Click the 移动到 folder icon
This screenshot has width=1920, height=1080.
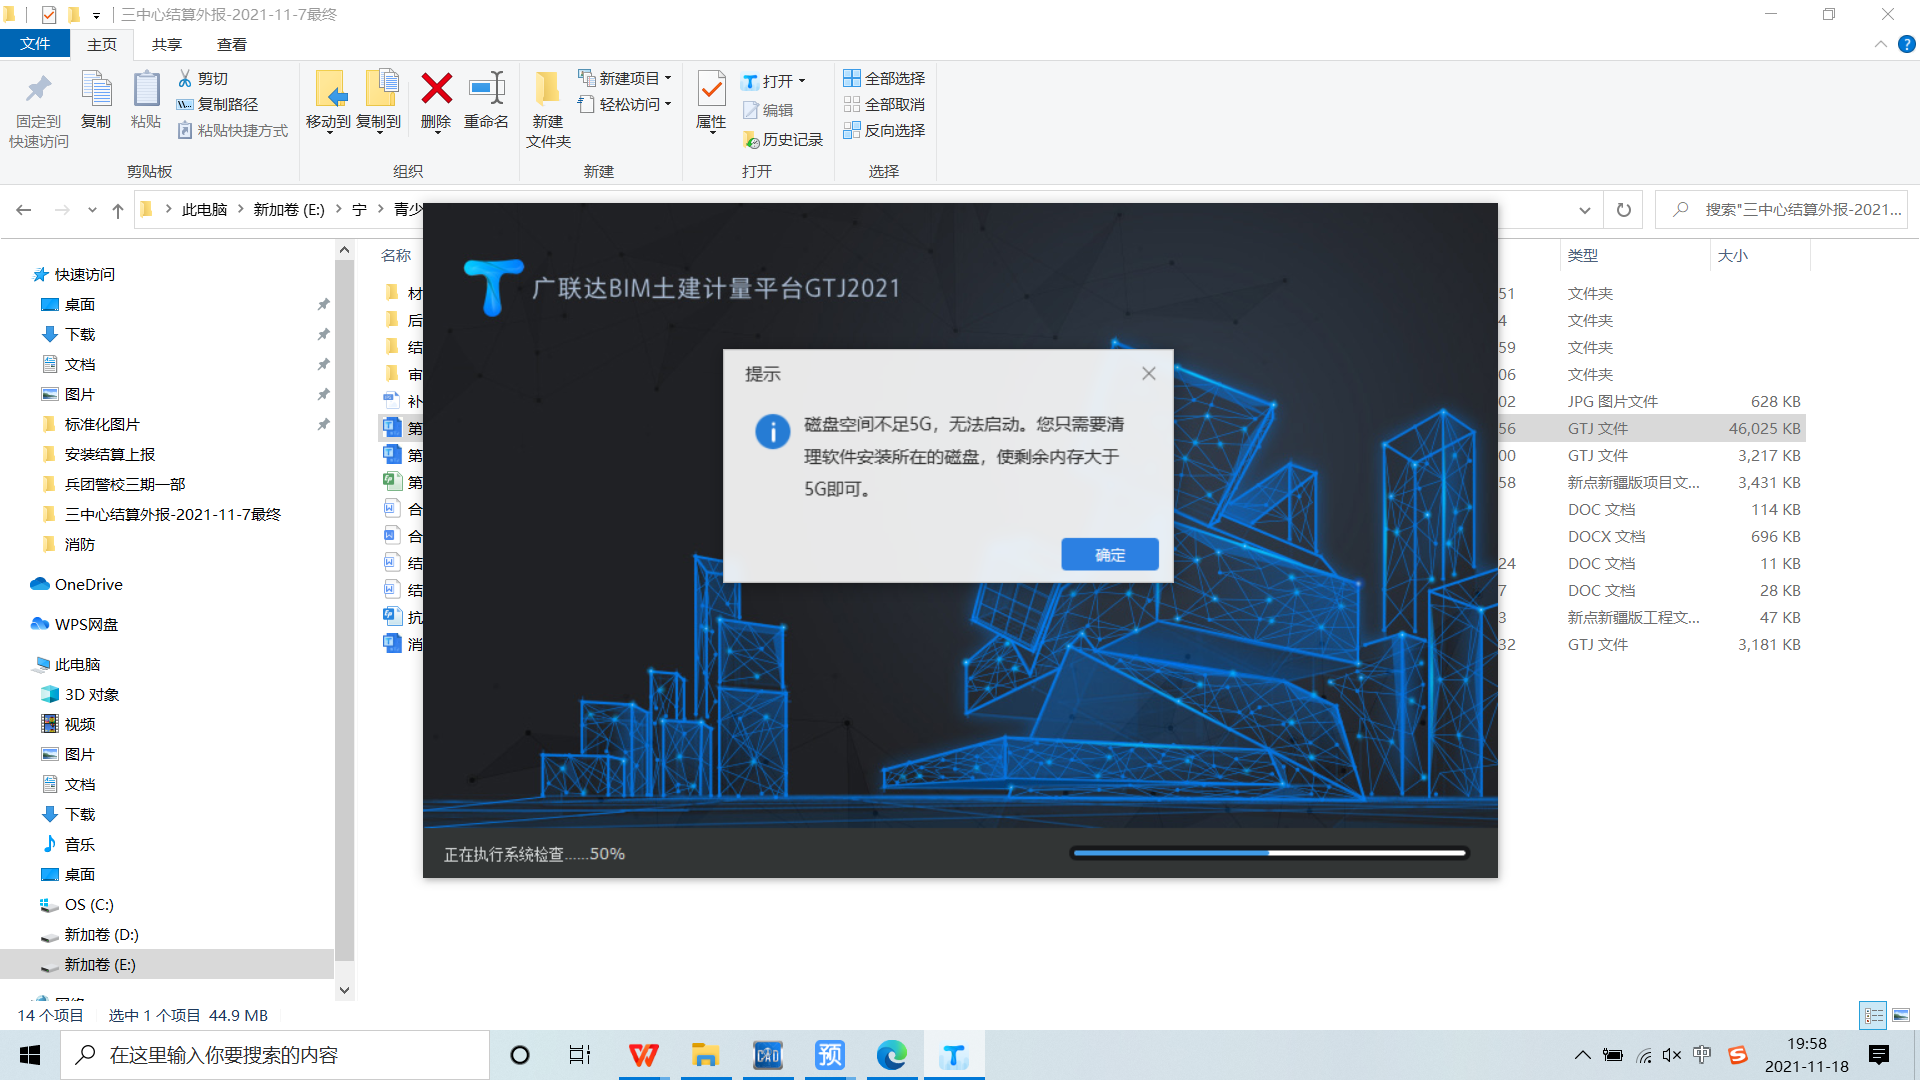click(x=329, y=89)
